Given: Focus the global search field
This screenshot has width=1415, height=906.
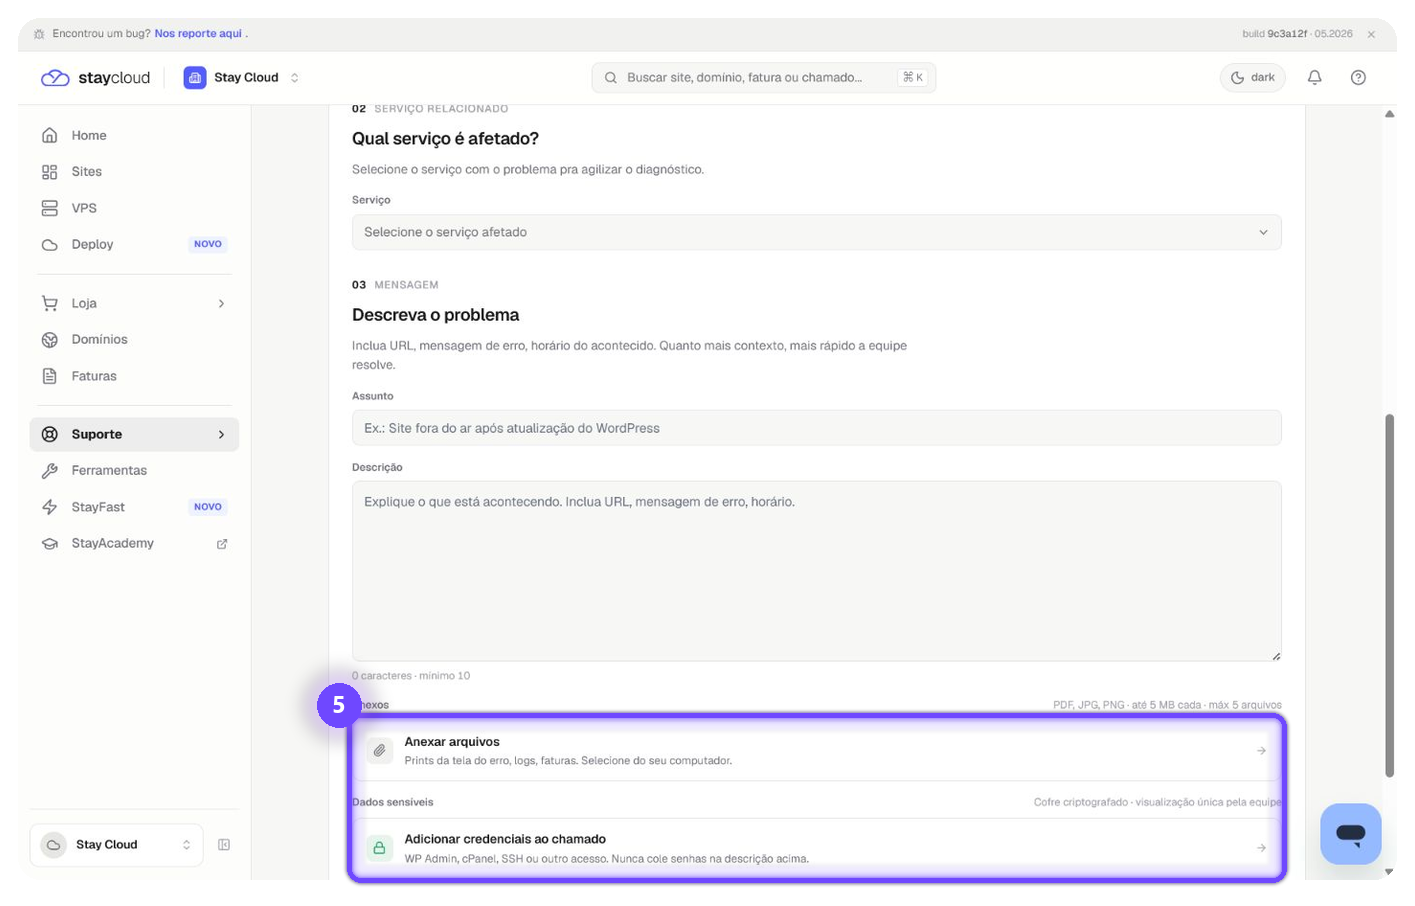Looking at the screenshot, I should 763,78.
